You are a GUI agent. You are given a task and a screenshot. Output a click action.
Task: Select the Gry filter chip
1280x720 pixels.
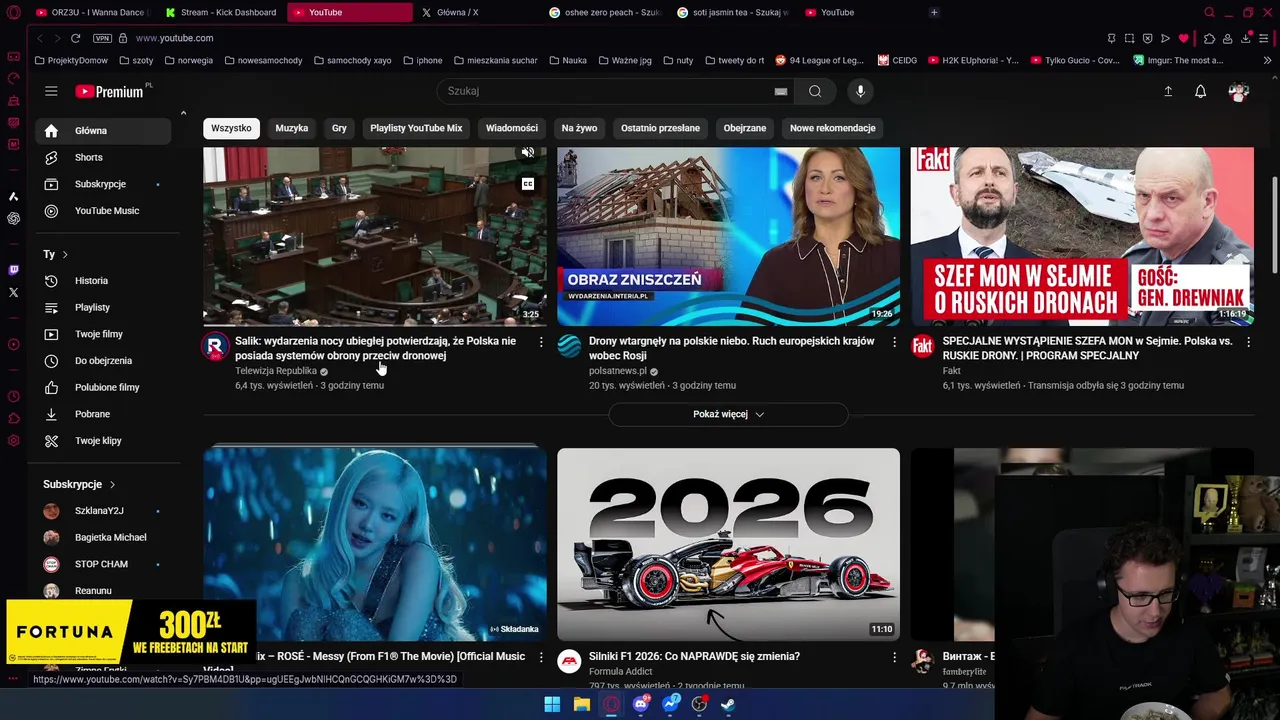tap(339, 128)
